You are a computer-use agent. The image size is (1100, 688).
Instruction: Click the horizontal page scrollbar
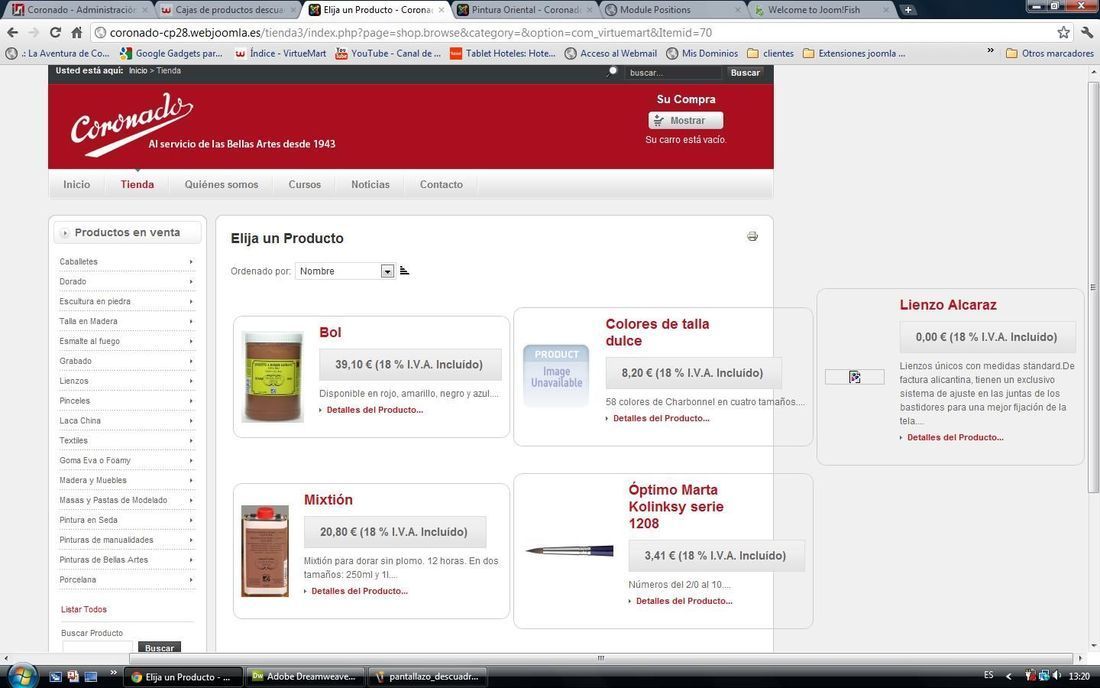pyautogui.click(x=601, y=658)
